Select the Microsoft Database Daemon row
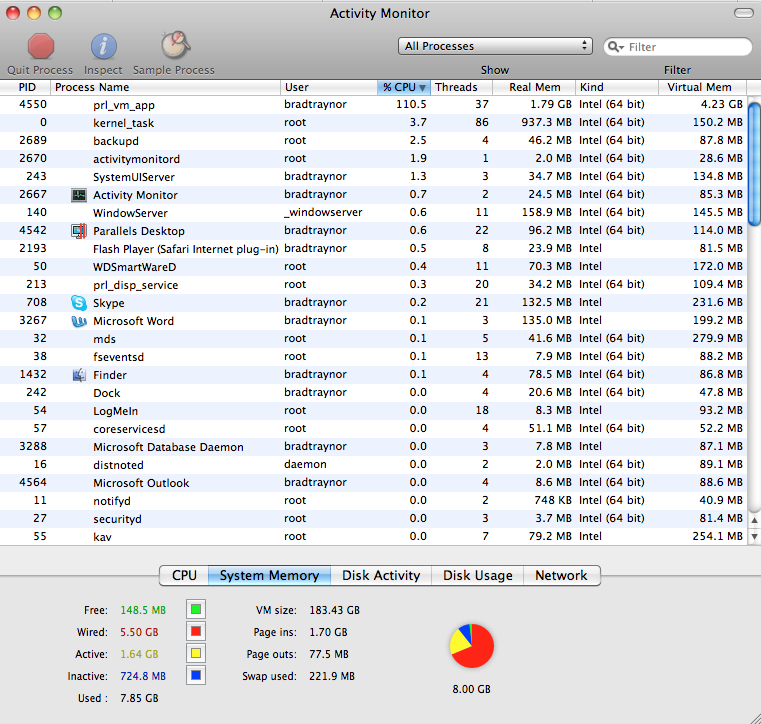The image size is (761, 724). tap(373, 446)
